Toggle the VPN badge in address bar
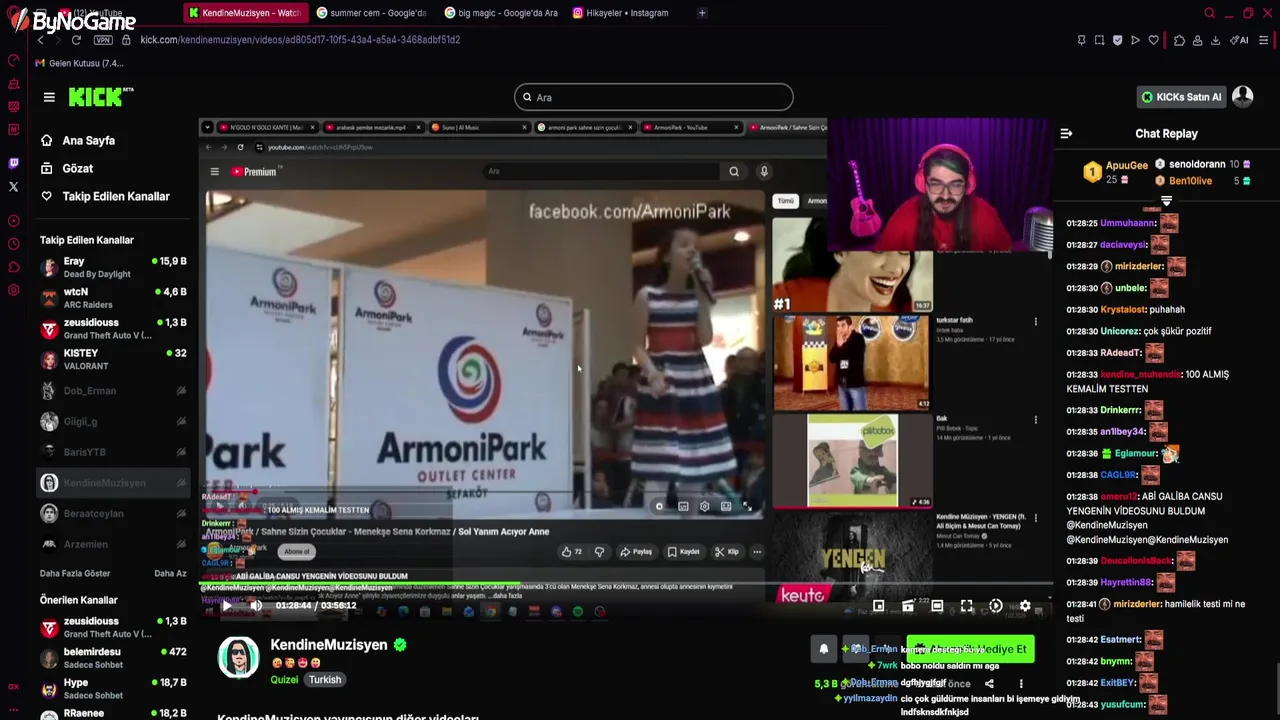This screenshot has height=720, width=1280. click(x=103, y=40)
